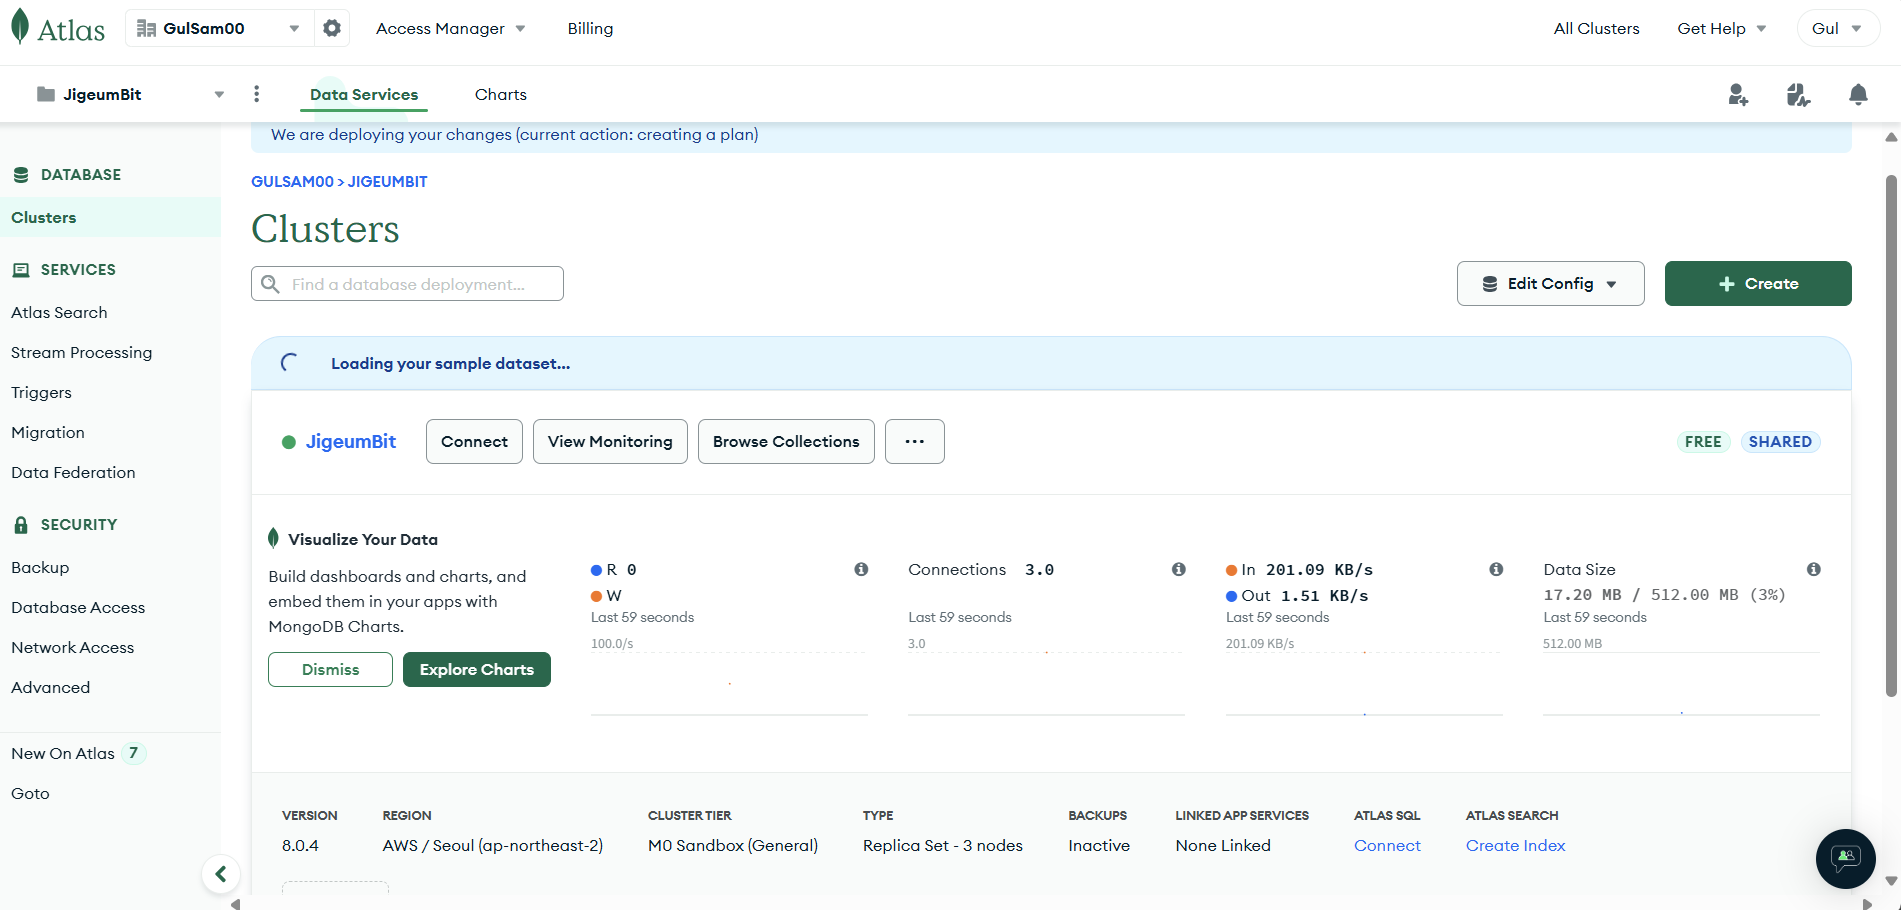
Task: Click the cluster version 8.0.4 value
Action: pos(300,845)
